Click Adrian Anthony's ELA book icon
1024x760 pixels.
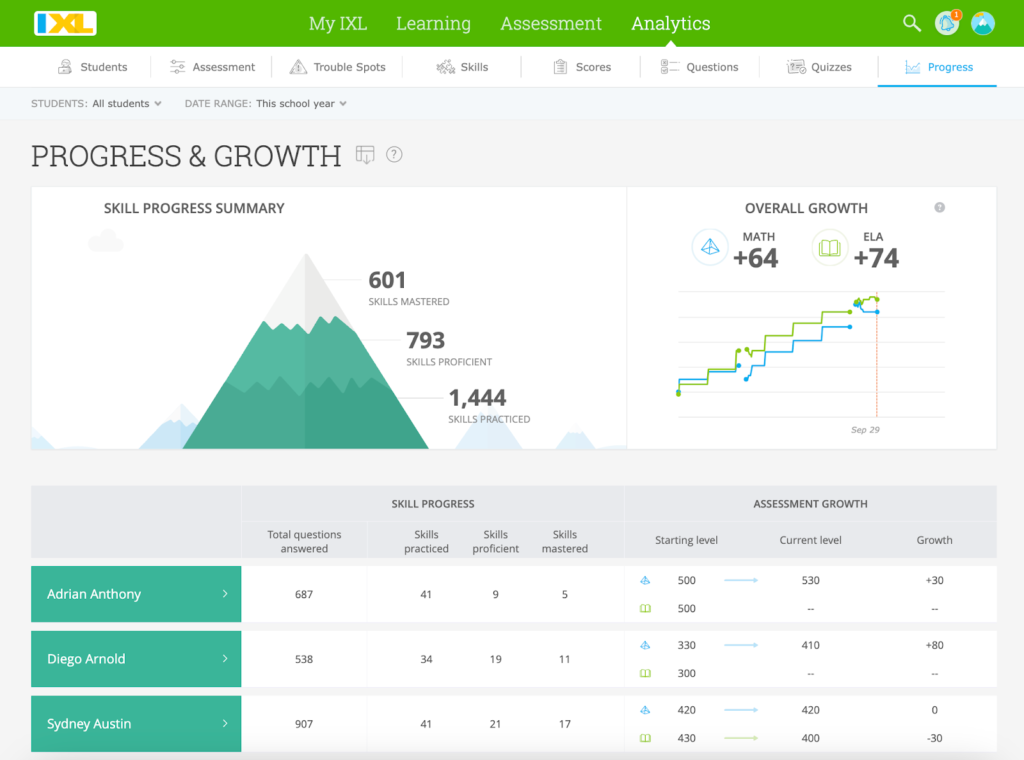point(645,609)
